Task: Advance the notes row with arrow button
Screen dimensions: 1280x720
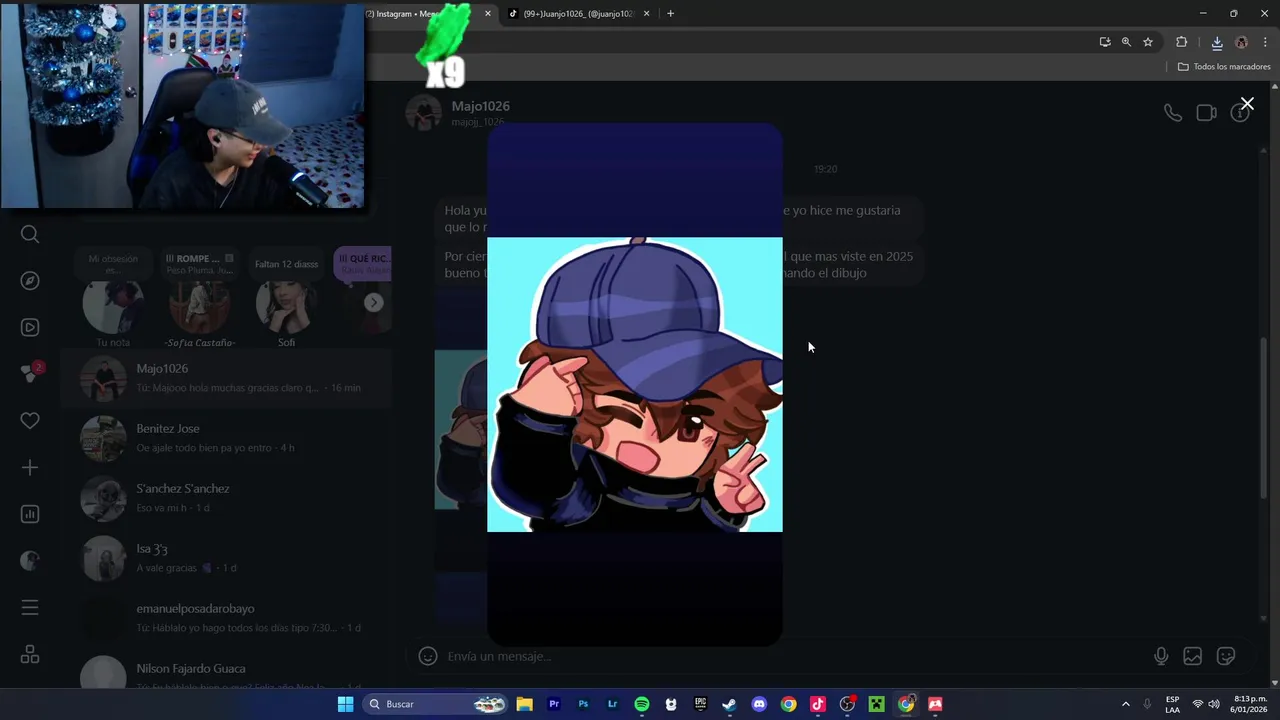Action: coord(374,302)
